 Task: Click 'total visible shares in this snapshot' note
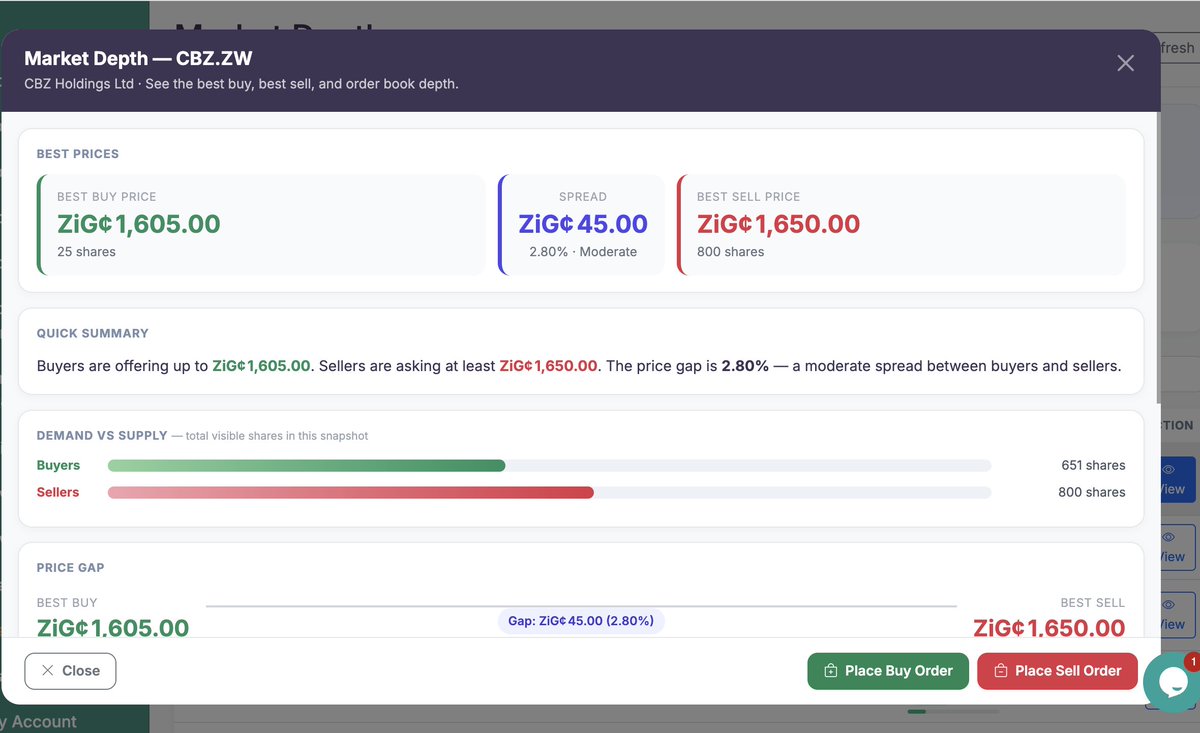pyautogui.click(x=277, y=436)
